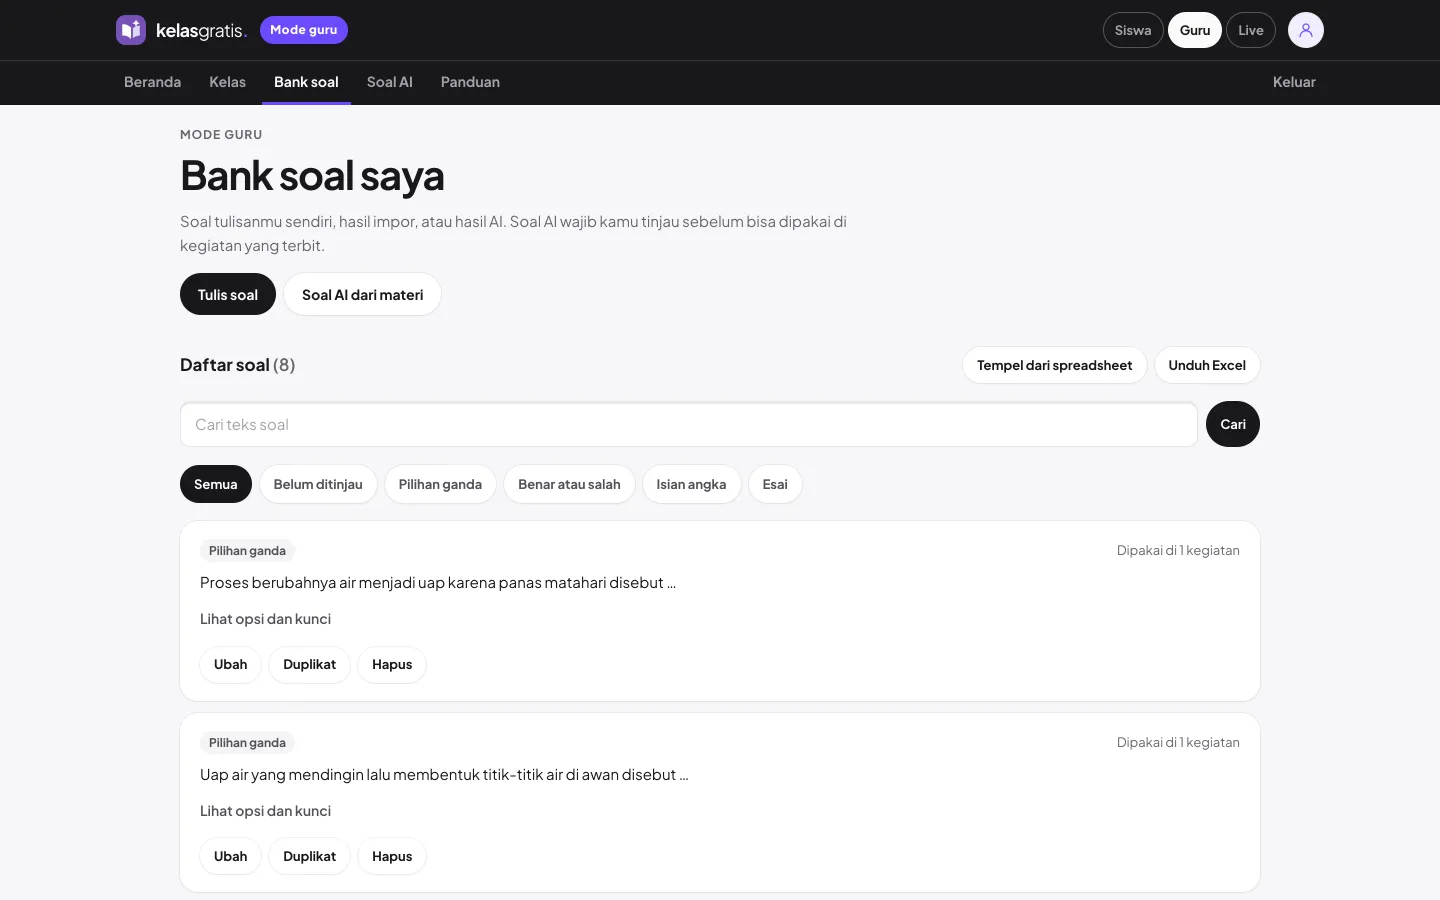The height and width of the screenshot is (900, 1440).
Task: Click Hapus on the titik-titik air di awan question
Action: pyautogui.click(x=392, y=856)
